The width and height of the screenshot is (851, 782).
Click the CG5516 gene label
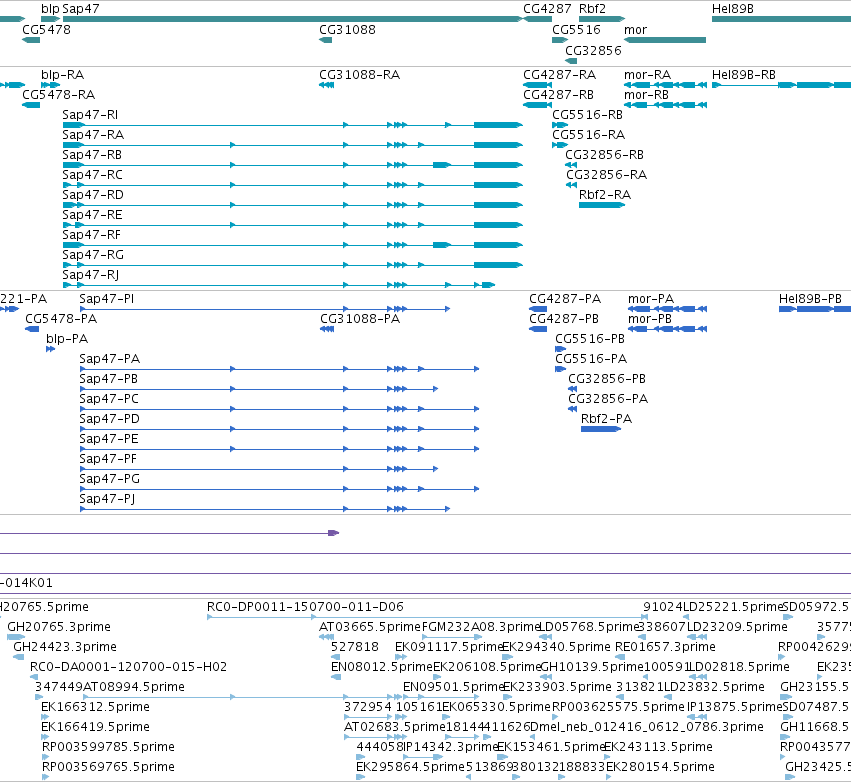pyautogui.click(x=576, y=29)
